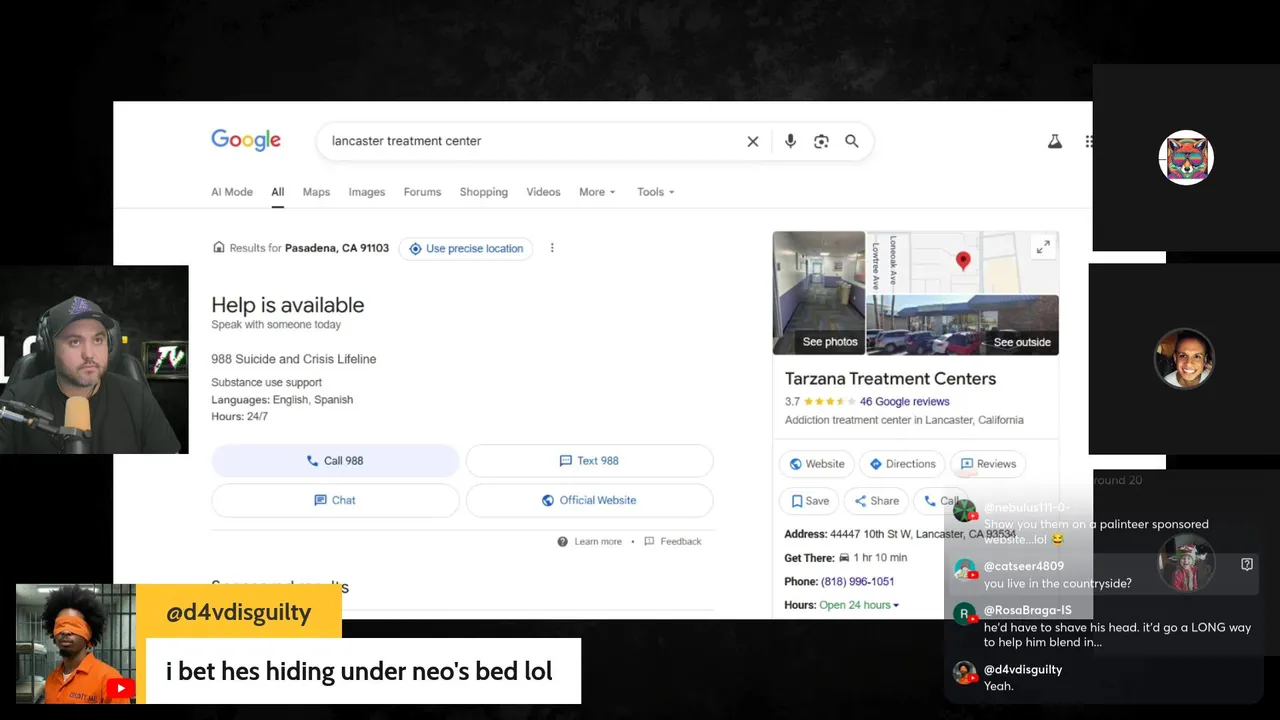Viewport: 1280px width, 720px height.
Task: Open crisis Chat button
Action: [x=335, y=500]
